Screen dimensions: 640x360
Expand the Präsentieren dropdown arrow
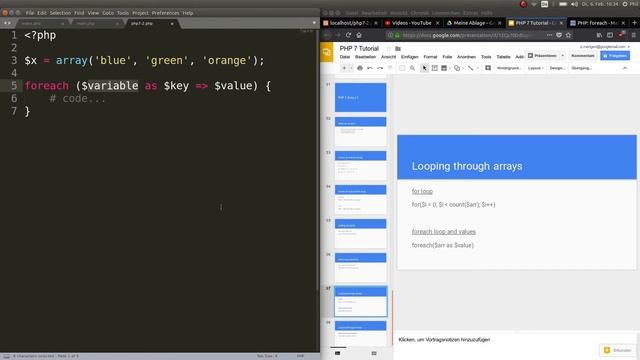point(562,56)
